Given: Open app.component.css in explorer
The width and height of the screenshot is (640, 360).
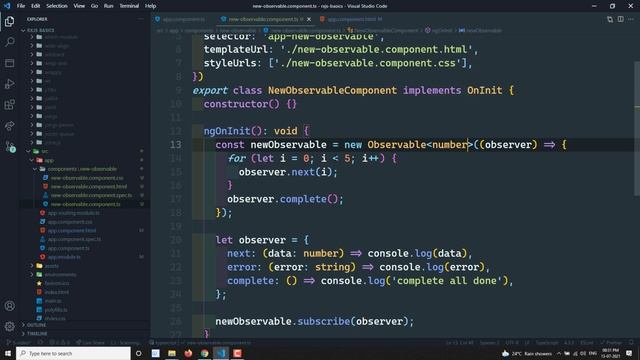Looking at the screenshot, I should (x=70, y=222).
